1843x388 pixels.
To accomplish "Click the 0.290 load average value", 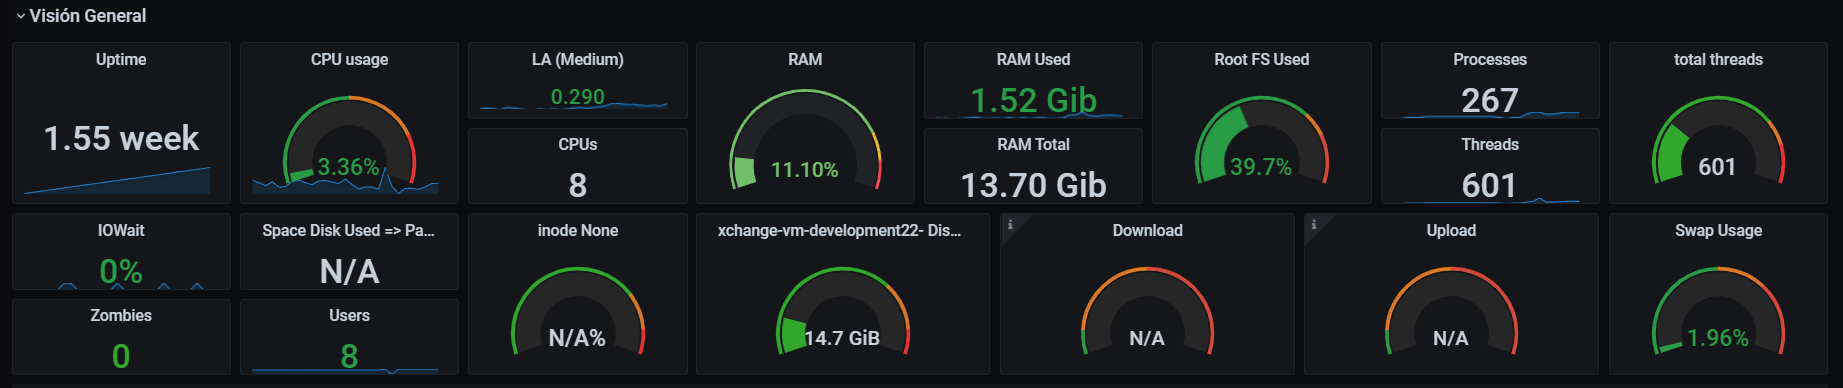I will point(578,97).
